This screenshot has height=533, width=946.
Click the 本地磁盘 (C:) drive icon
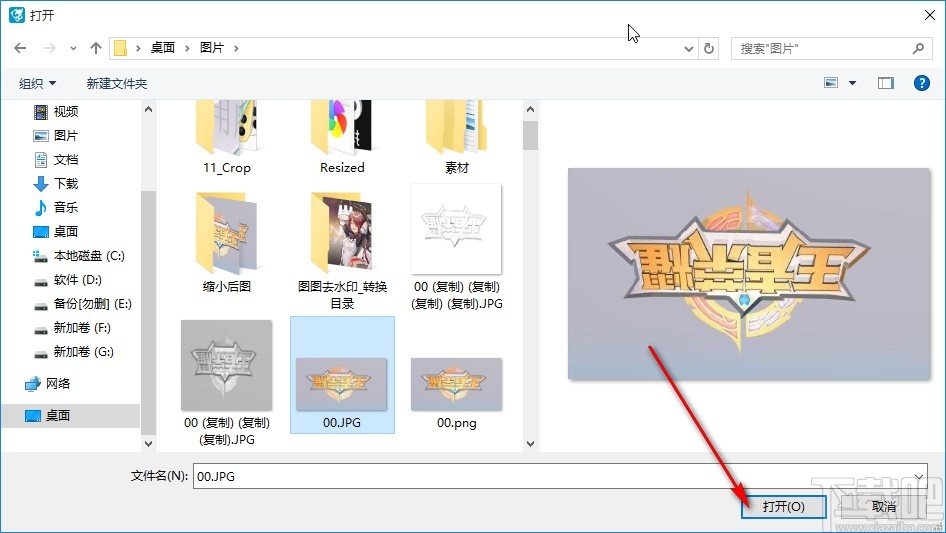(x=40, y=256)
